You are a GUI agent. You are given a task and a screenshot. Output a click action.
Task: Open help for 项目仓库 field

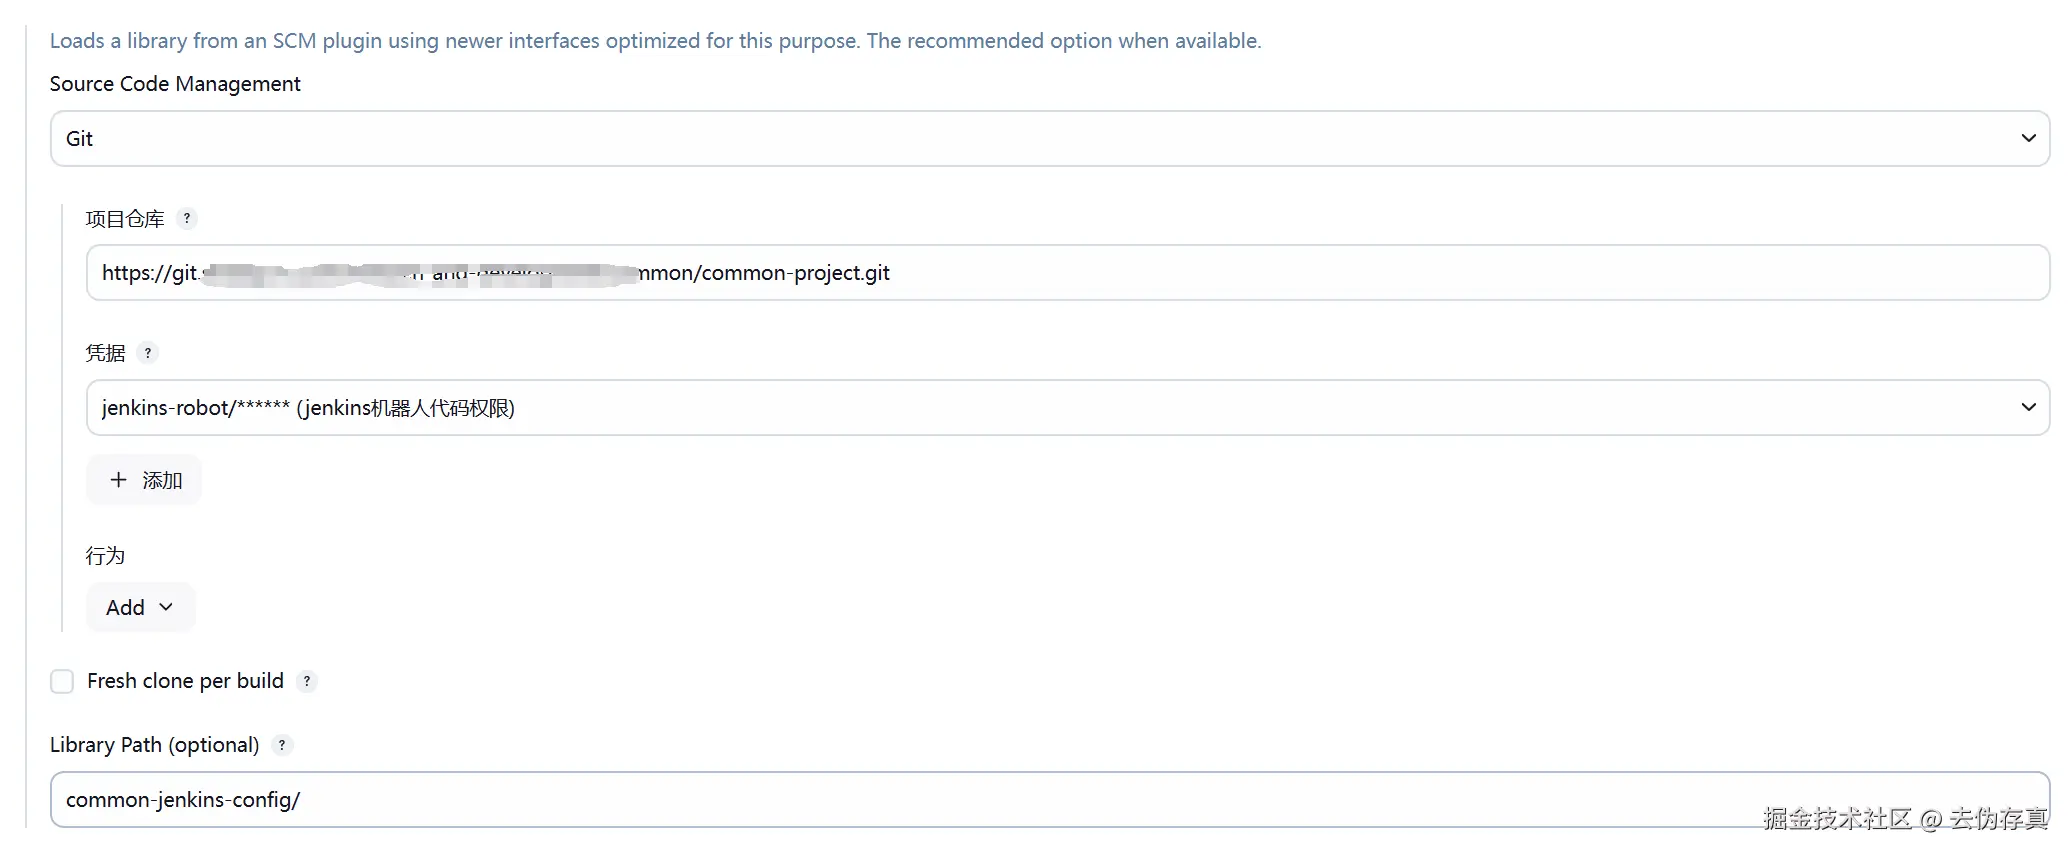187,218
